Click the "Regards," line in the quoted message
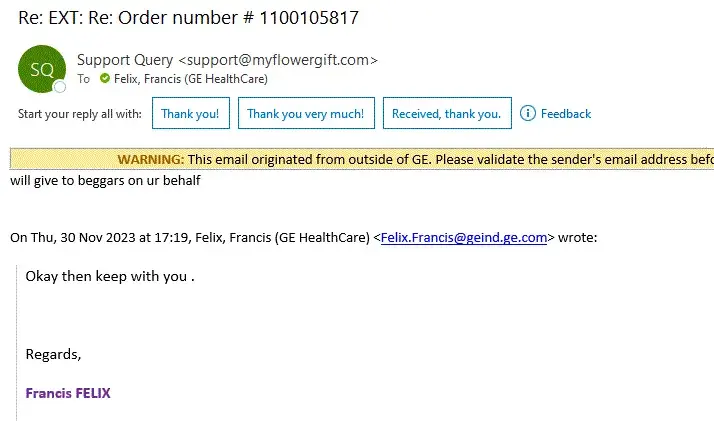The image size is (714, 421). pyautogui.click(x=53, y=354)
